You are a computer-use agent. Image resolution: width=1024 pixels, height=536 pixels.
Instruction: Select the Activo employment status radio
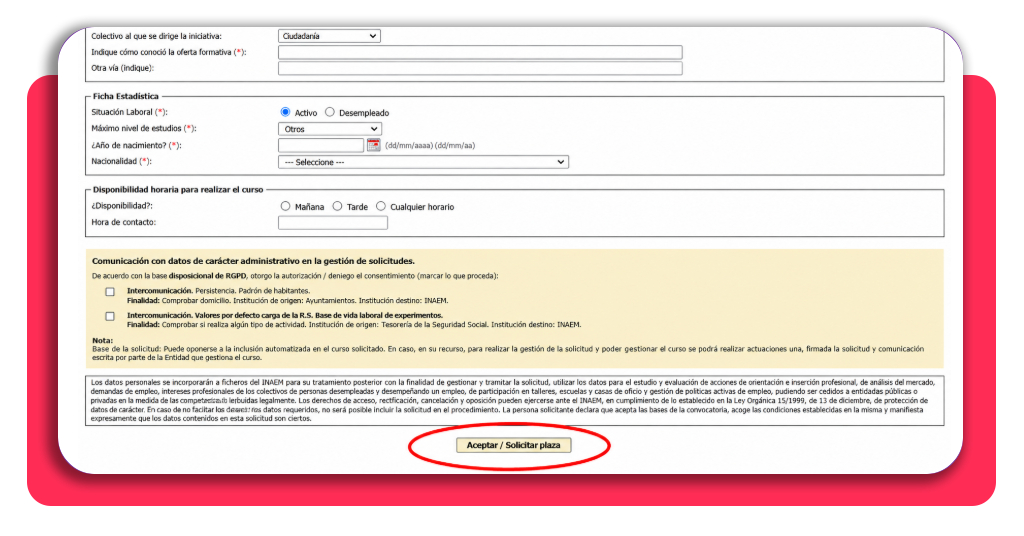coord(285,112)
